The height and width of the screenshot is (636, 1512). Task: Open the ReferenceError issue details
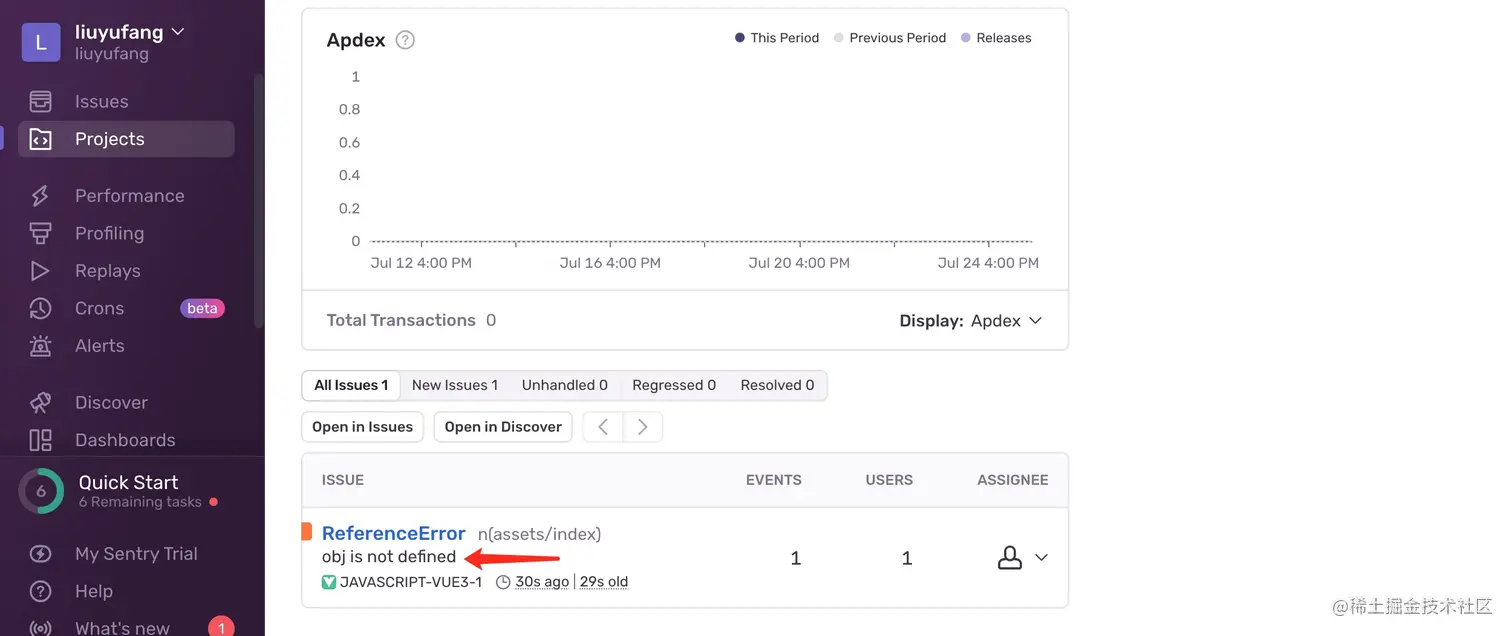point(393,532)
